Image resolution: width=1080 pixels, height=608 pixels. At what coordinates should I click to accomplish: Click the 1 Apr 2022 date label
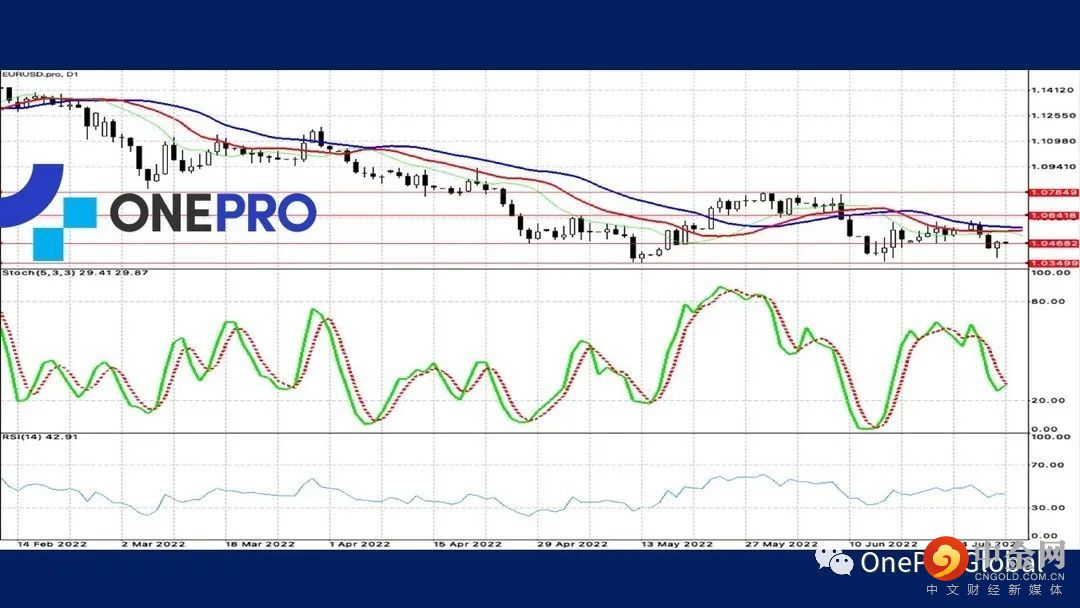tap(360, 544)
